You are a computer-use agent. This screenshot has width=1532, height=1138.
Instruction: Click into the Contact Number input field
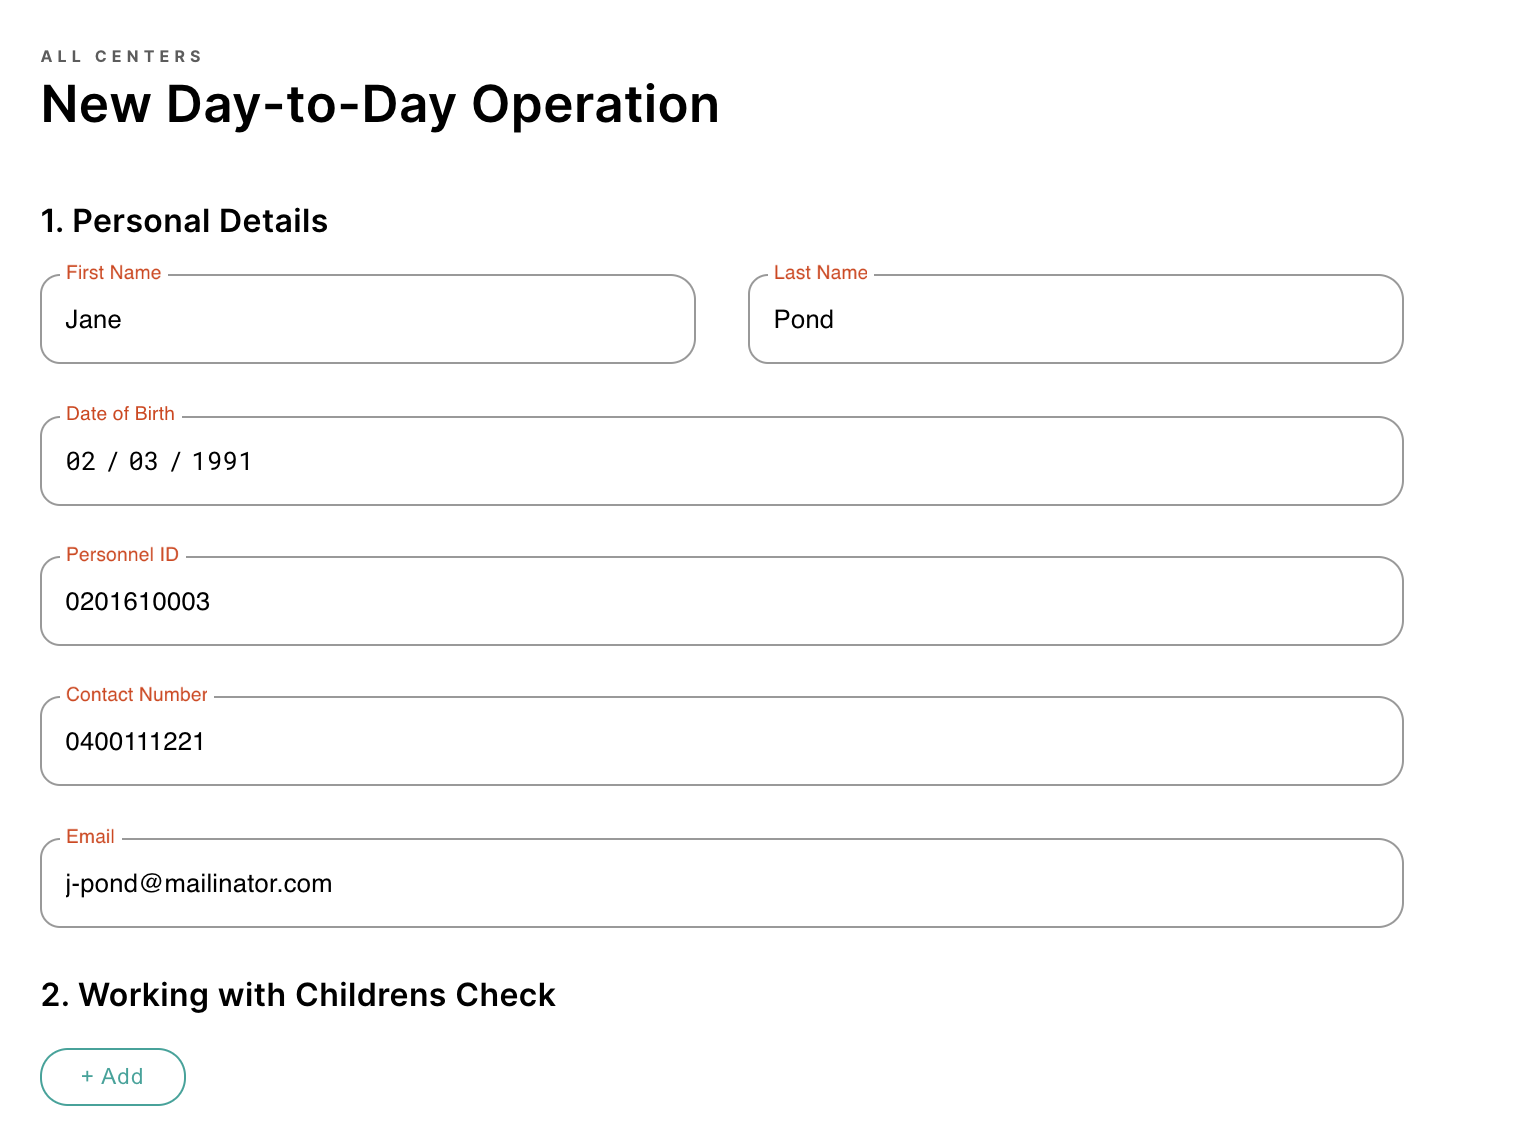click(x=720, y=742)
